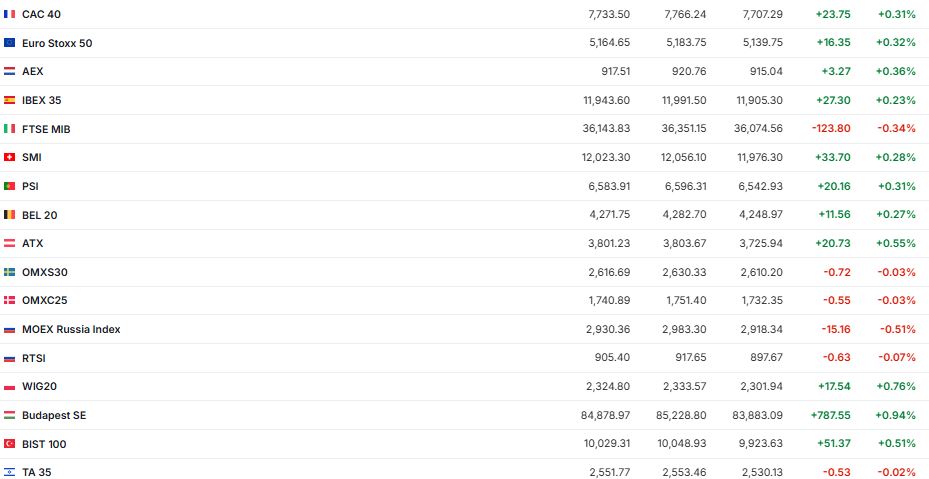The width and height of the screenshot is (929, 479).
Task: Click the Turkey flag icon beside BIST 100
Action: [9, 444]
